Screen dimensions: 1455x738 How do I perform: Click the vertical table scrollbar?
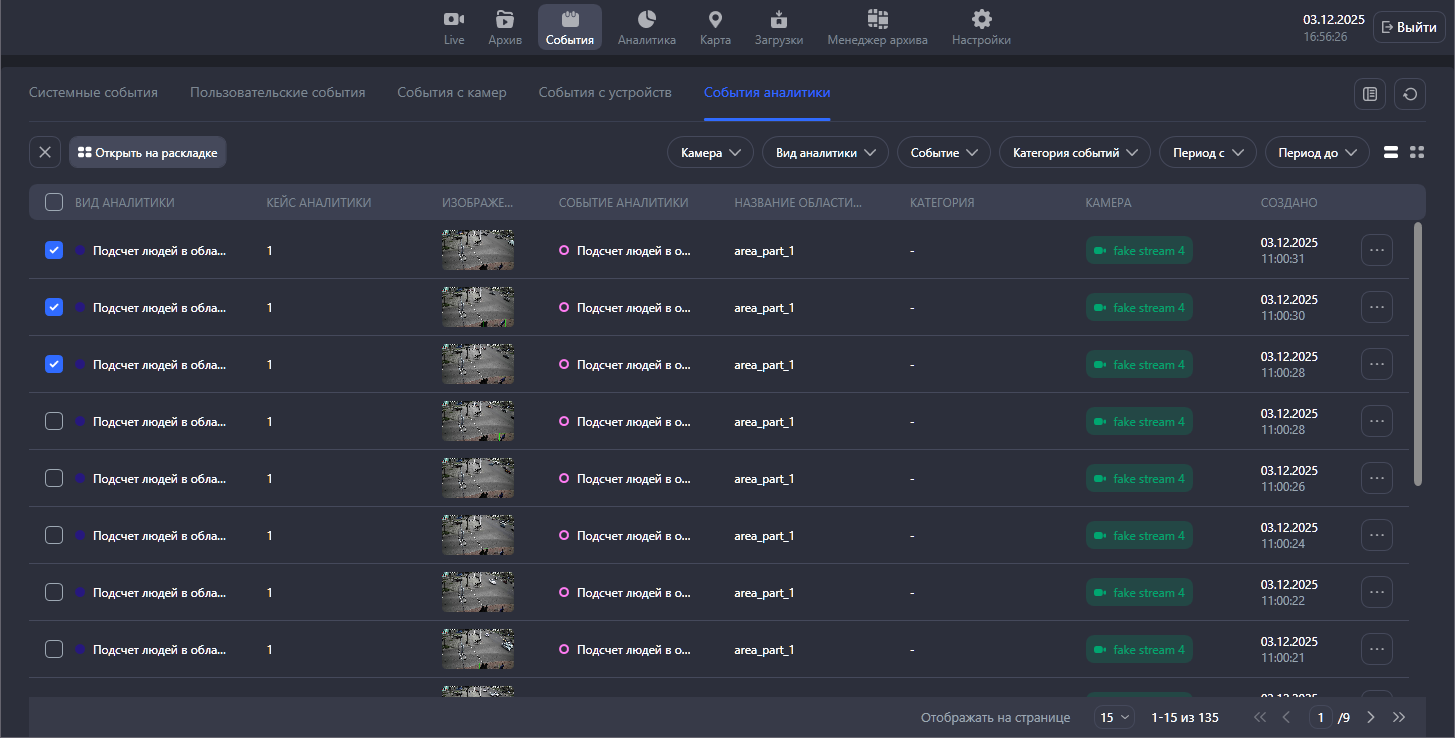(x=1417, y=354)
